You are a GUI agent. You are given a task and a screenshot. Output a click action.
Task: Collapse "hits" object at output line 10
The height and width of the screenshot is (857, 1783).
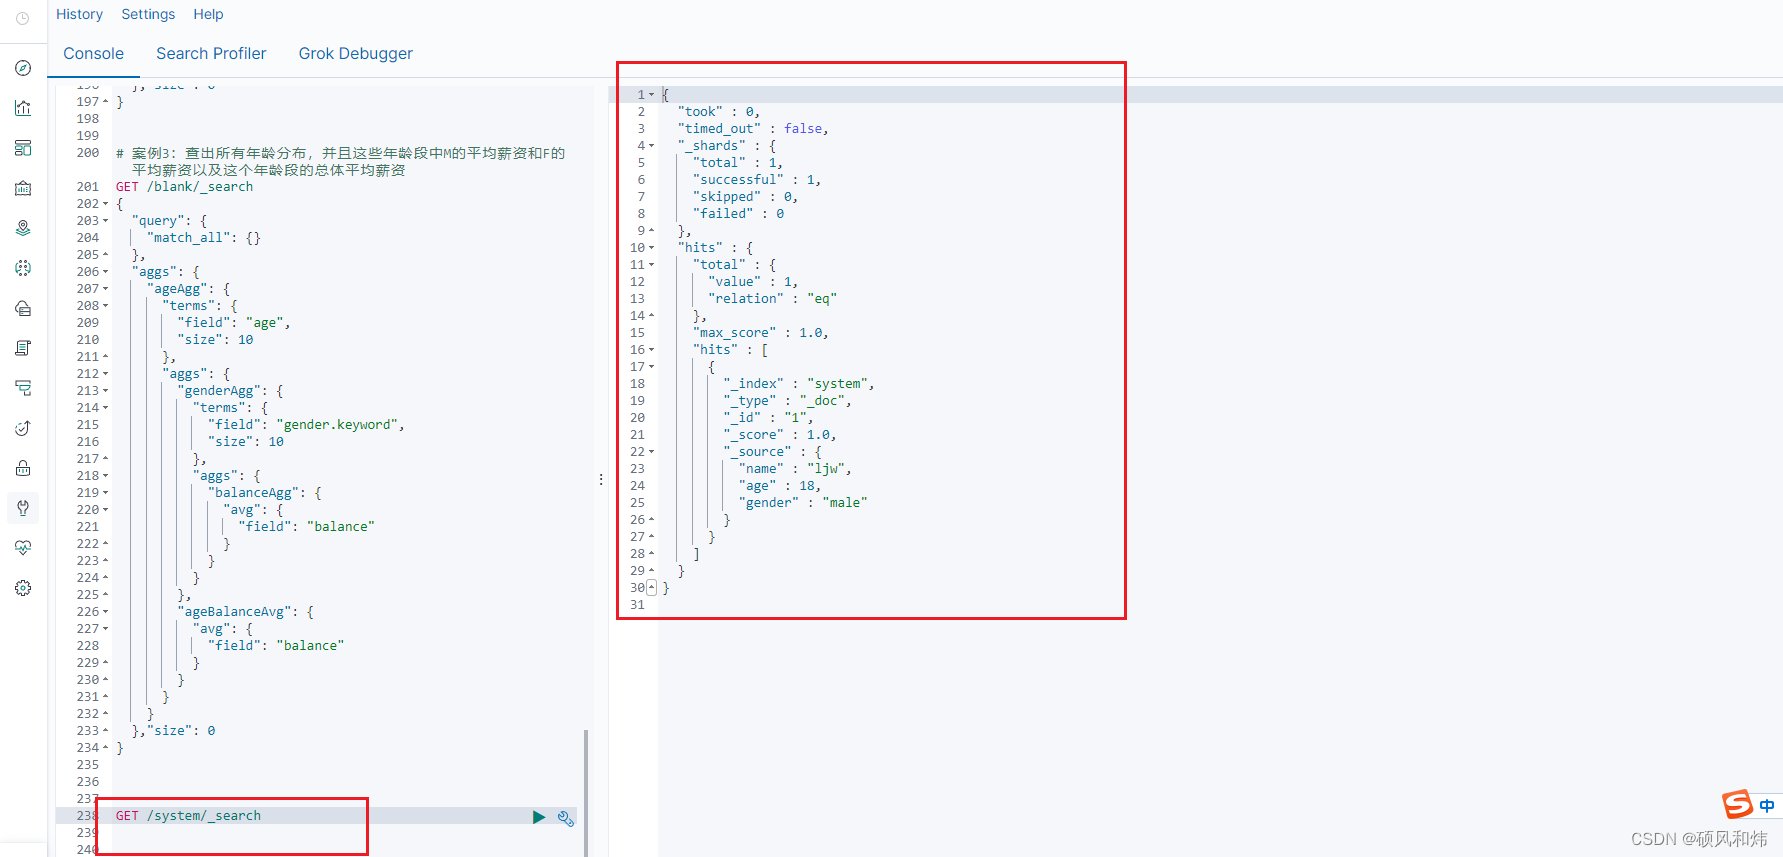[652, 248]
